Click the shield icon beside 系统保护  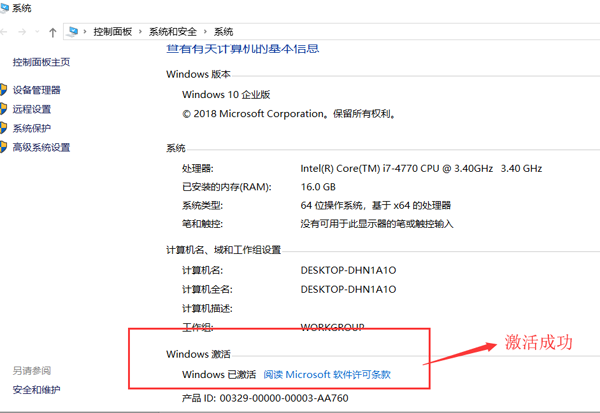[3, 128]
